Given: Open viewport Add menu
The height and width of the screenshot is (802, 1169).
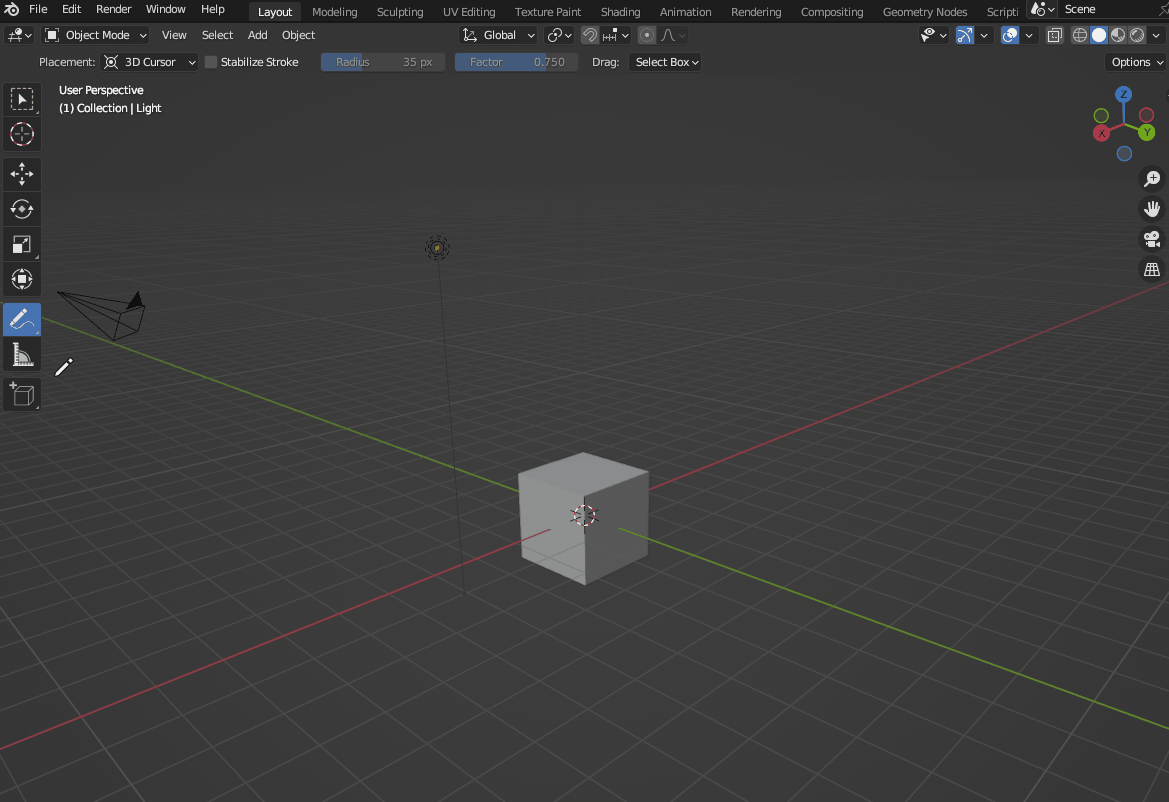Looking at the screenshot, I should (257, 35).
